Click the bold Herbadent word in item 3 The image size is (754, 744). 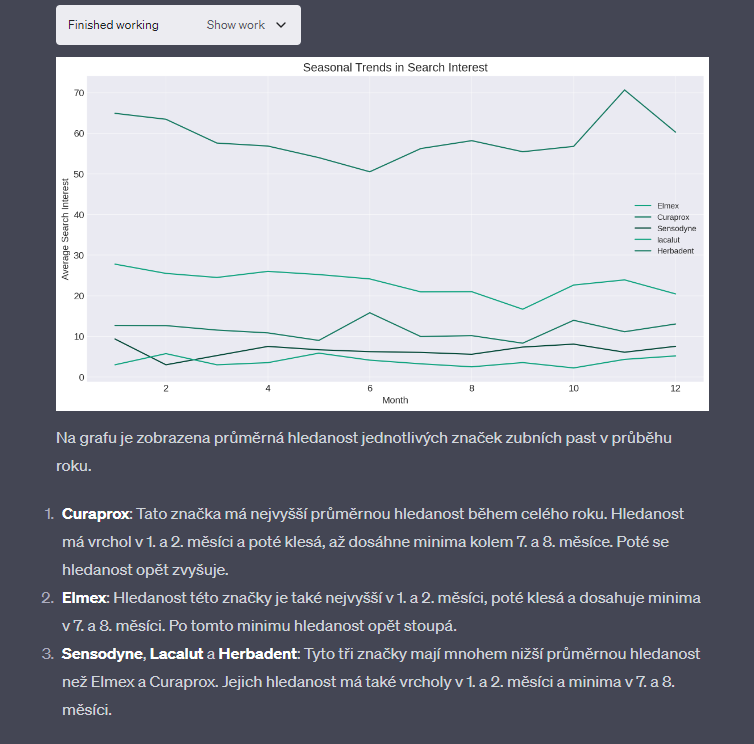[x=258, y=654]
